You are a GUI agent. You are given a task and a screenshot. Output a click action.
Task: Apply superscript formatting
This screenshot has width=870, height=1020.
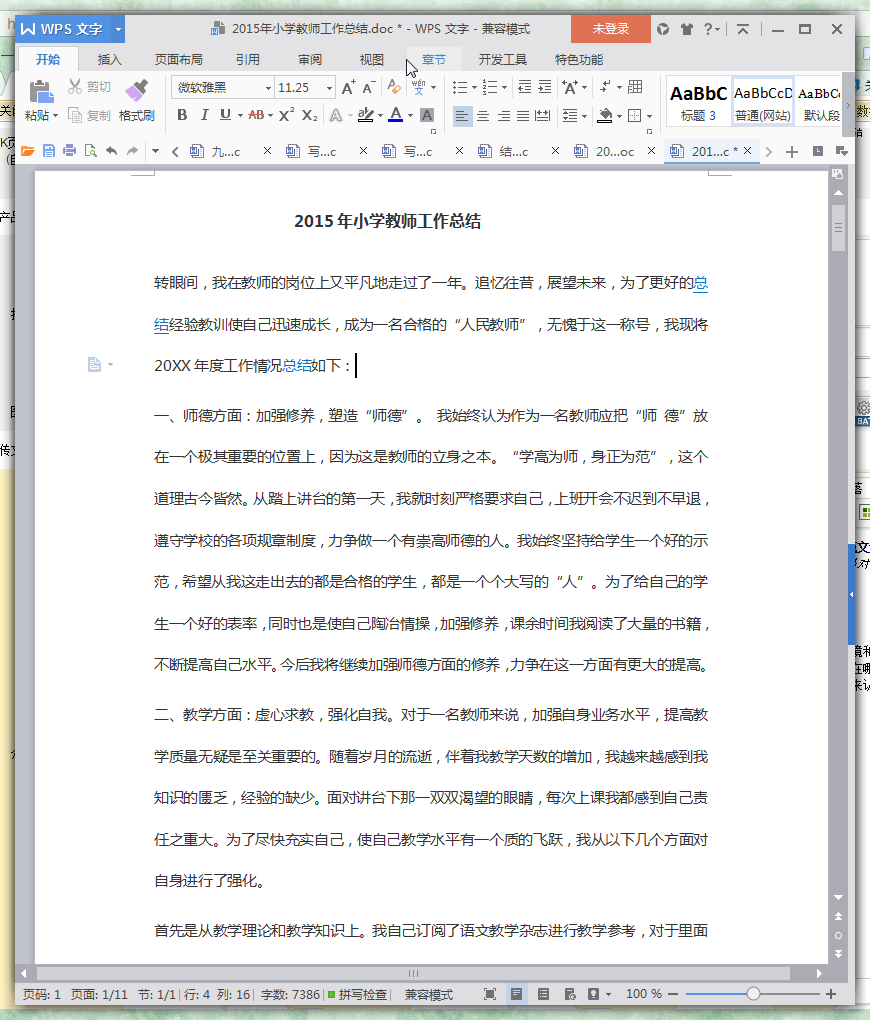(x=284, y=115)
